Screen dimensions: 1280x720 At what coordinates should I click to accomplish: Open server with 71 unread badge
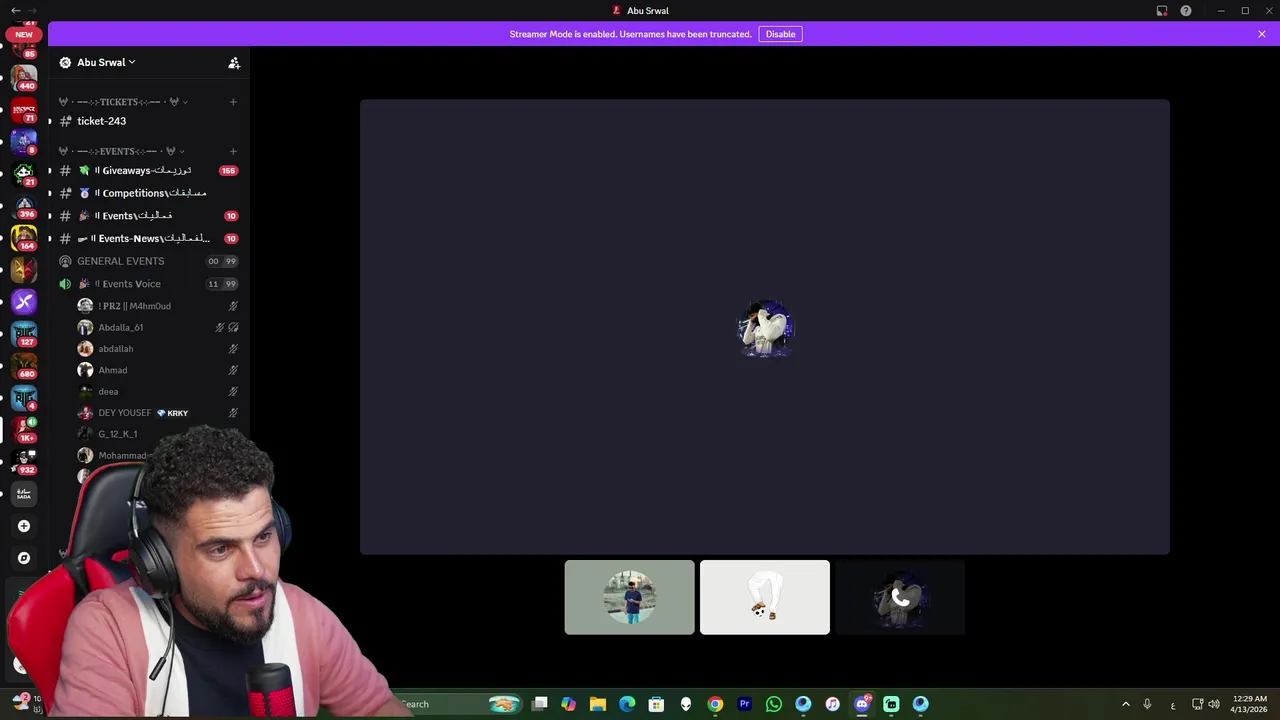click(24, 110)
